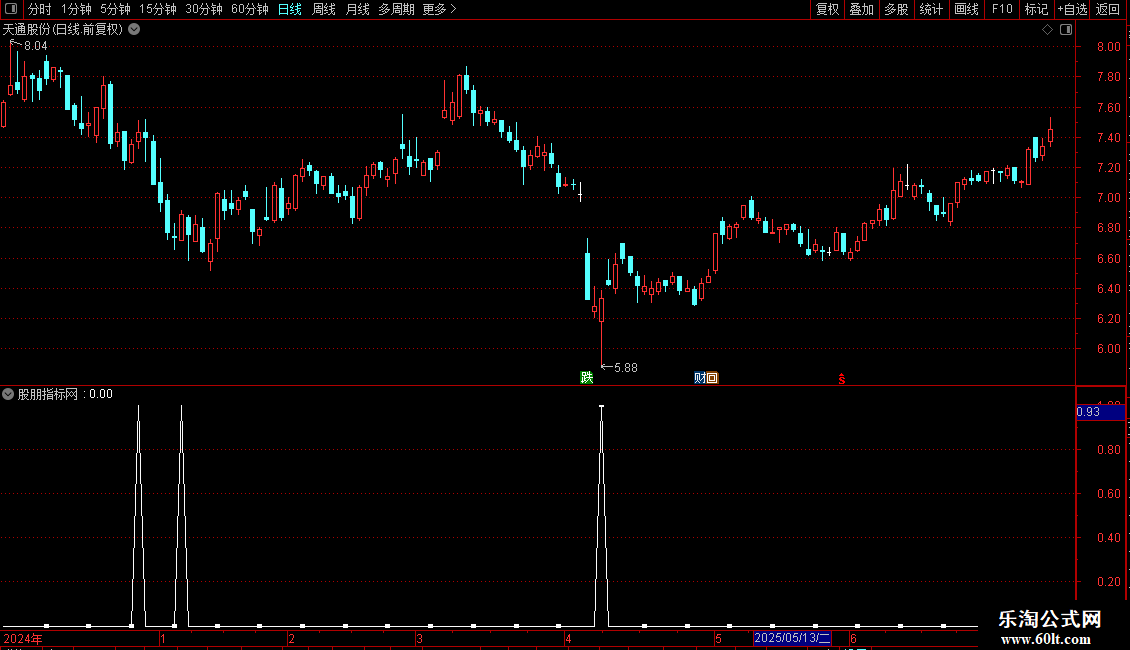Viewport: 1130px width, 650px height.
Task: Expand the 更多 periods menu
Action: tap(440, 9)
